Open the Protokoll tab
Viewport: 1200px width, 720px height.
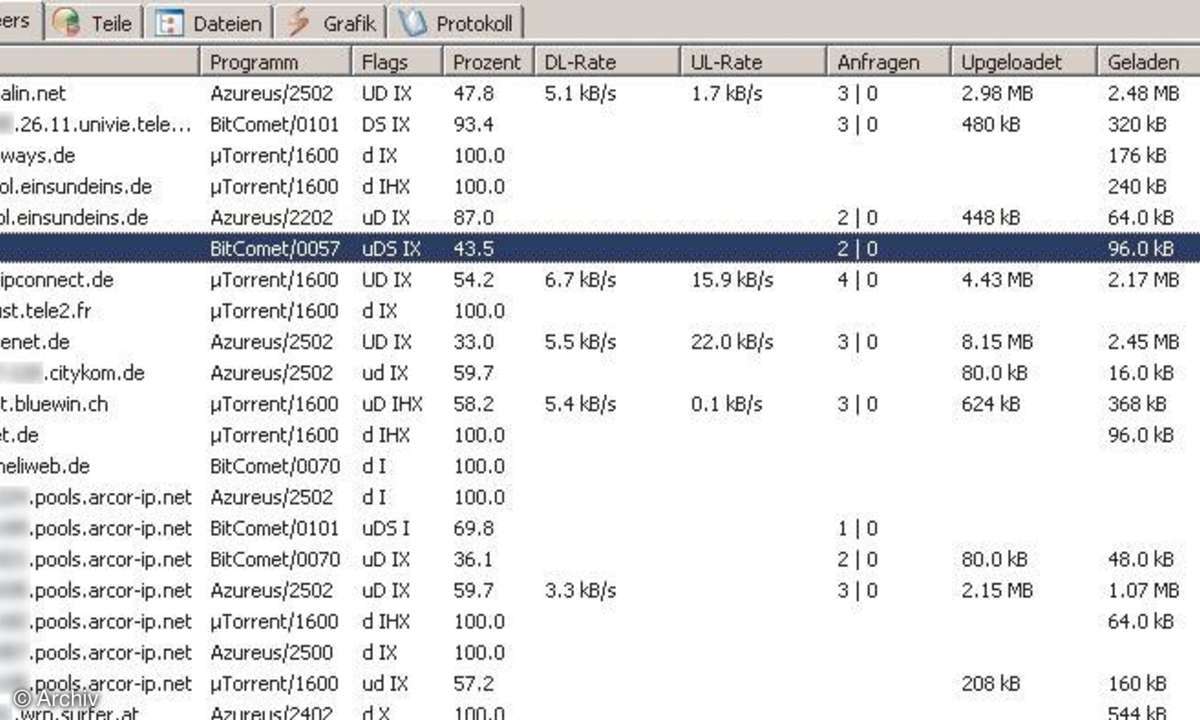click(x=456, y=22)
